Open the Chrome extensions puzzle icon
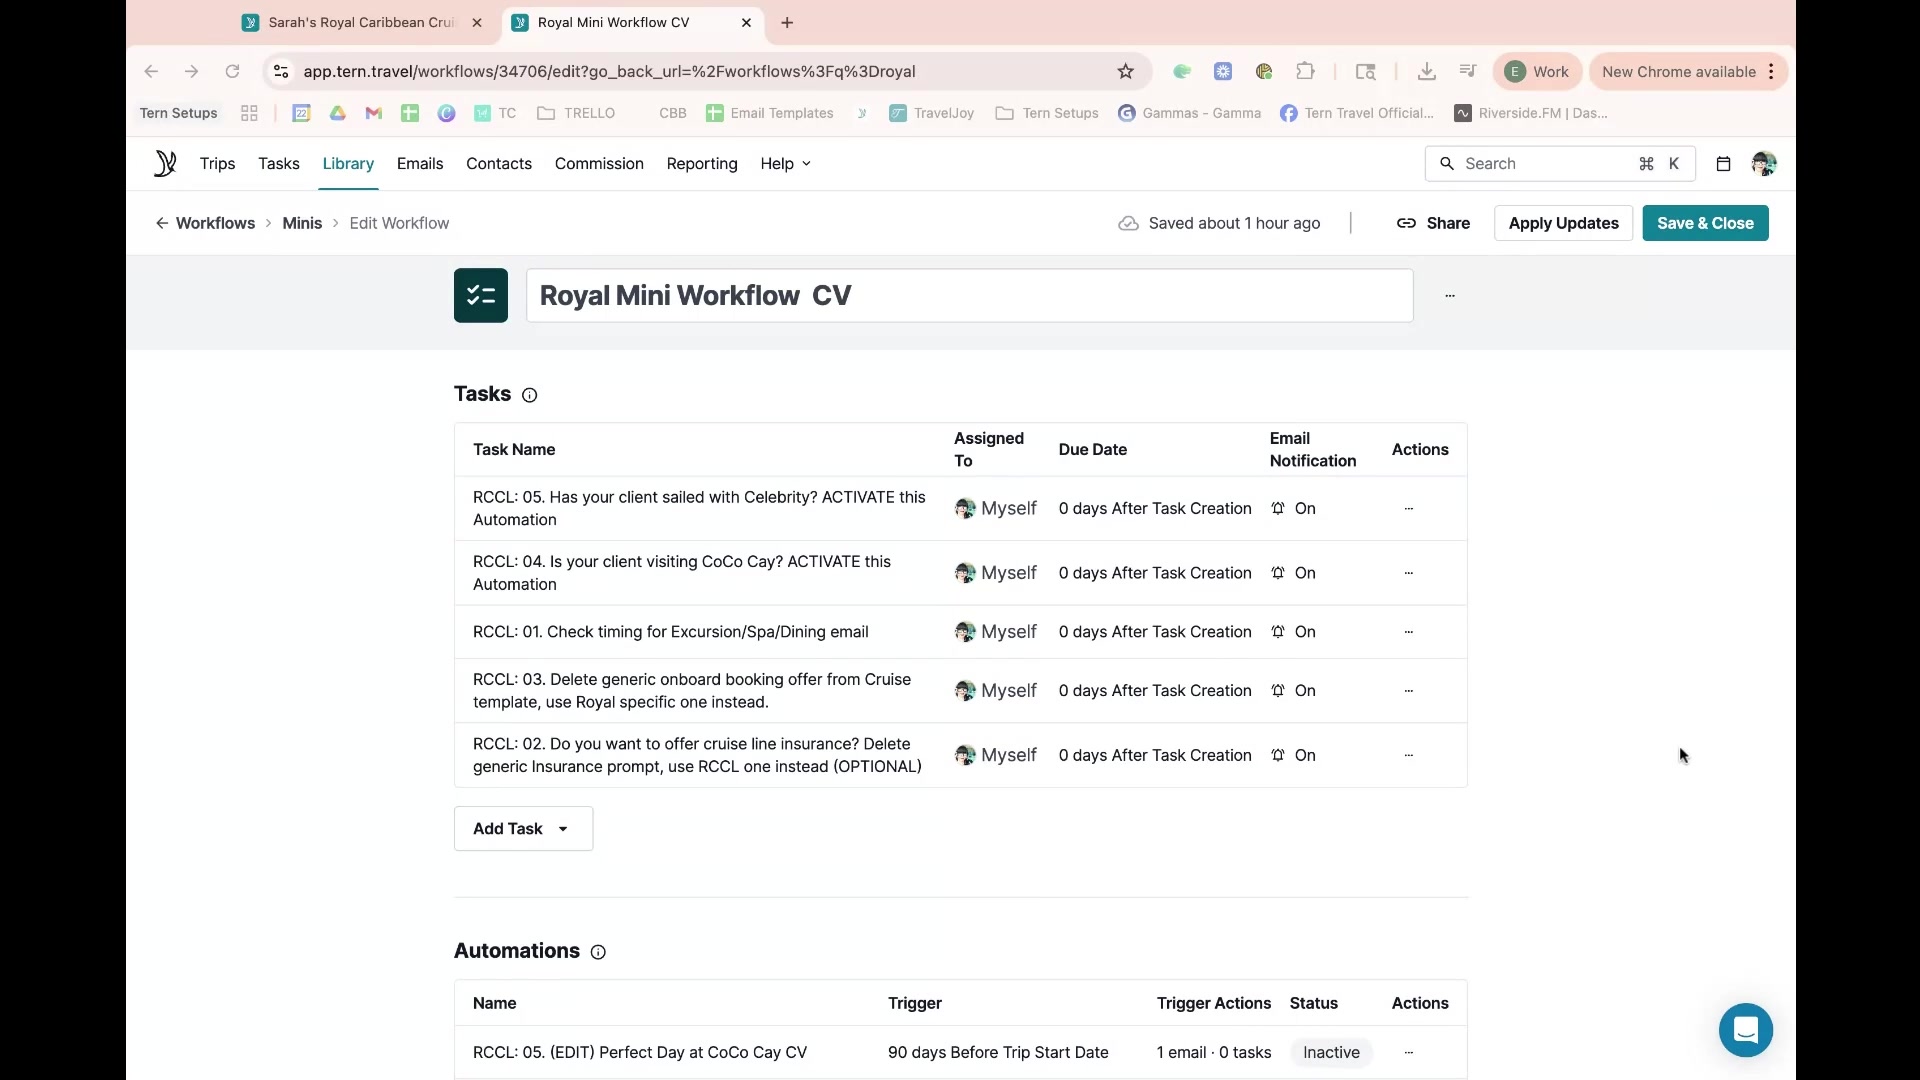The width and height of the screenshot is (1920, 1080). point(1305,71)
